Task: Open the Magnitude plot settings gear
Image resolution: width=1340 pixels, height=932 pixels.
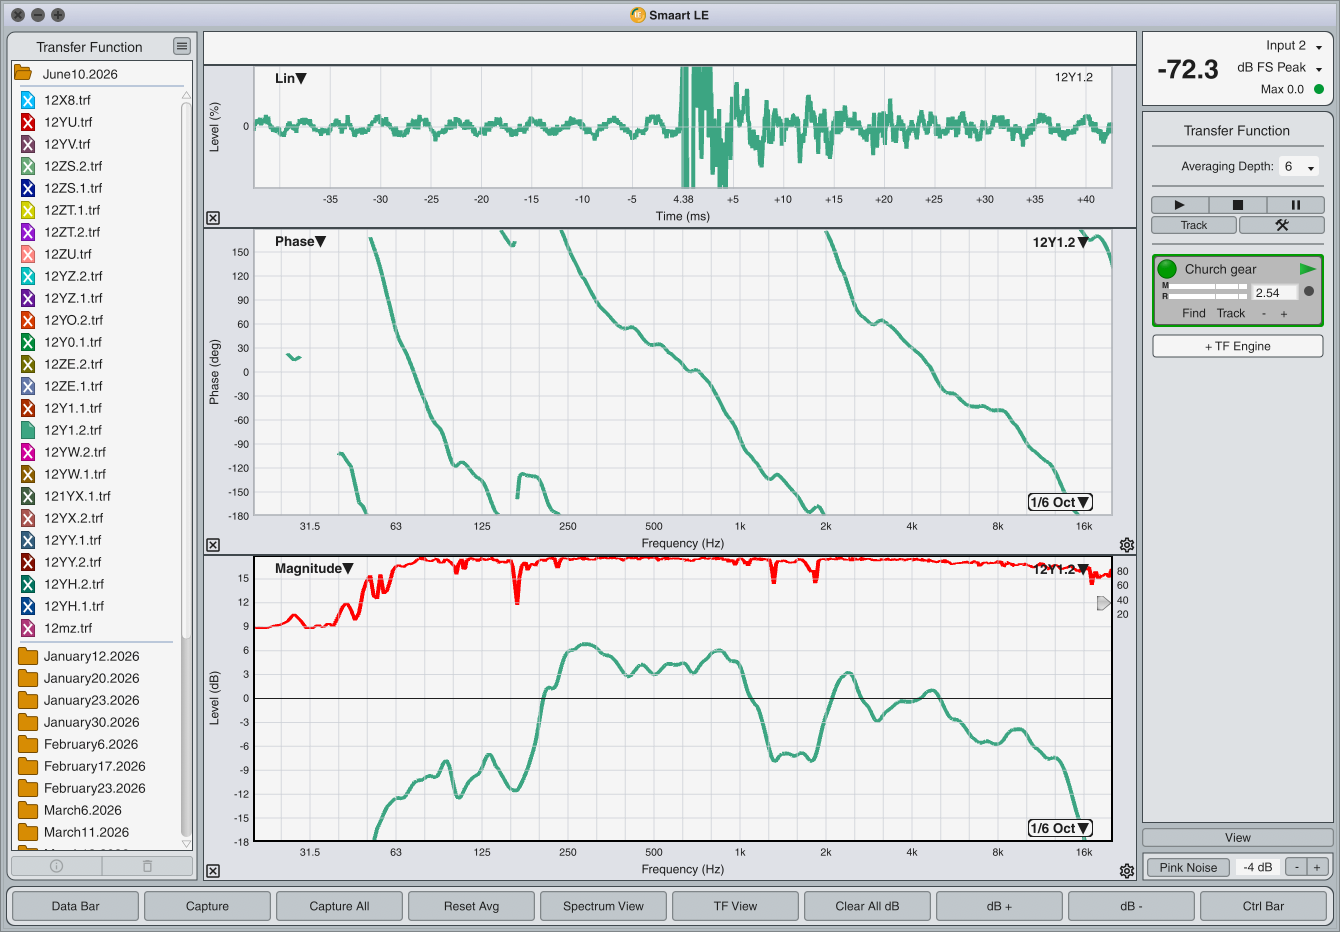Action: point(1127,871)
